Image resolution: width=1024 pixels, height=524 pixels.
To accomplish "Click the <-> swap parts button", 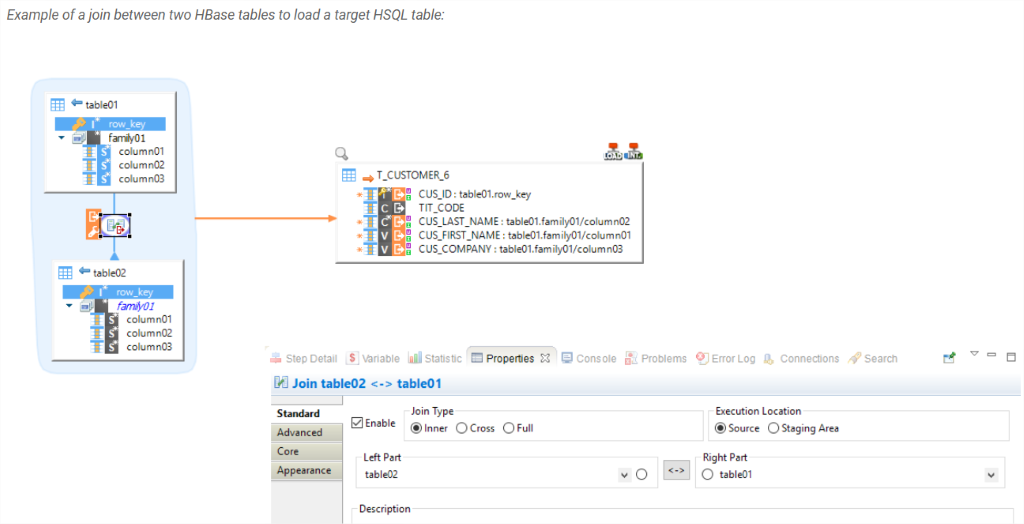I will [x=677, y=470].
